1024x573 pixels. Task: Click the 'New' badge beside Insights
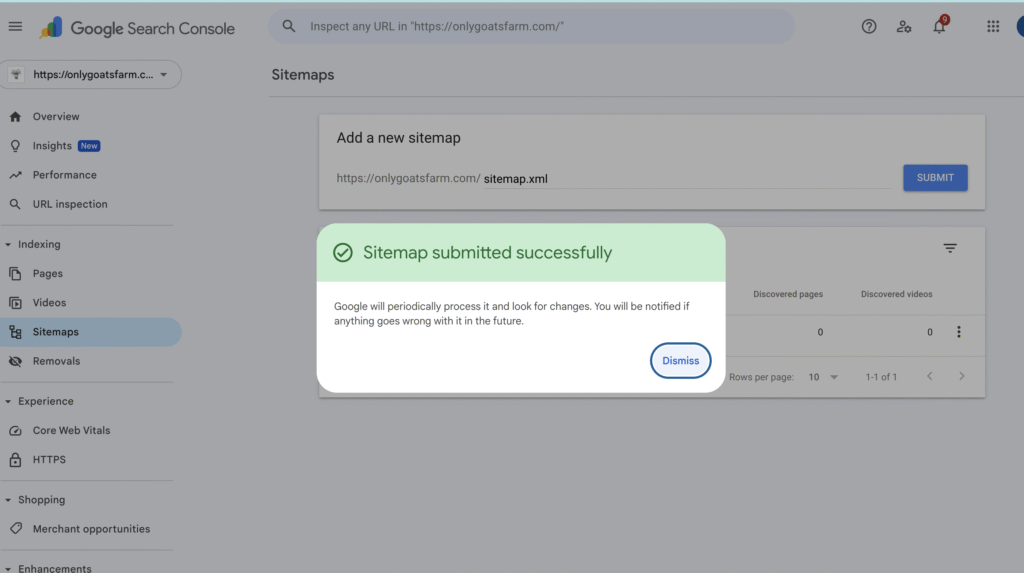point(89,146)
